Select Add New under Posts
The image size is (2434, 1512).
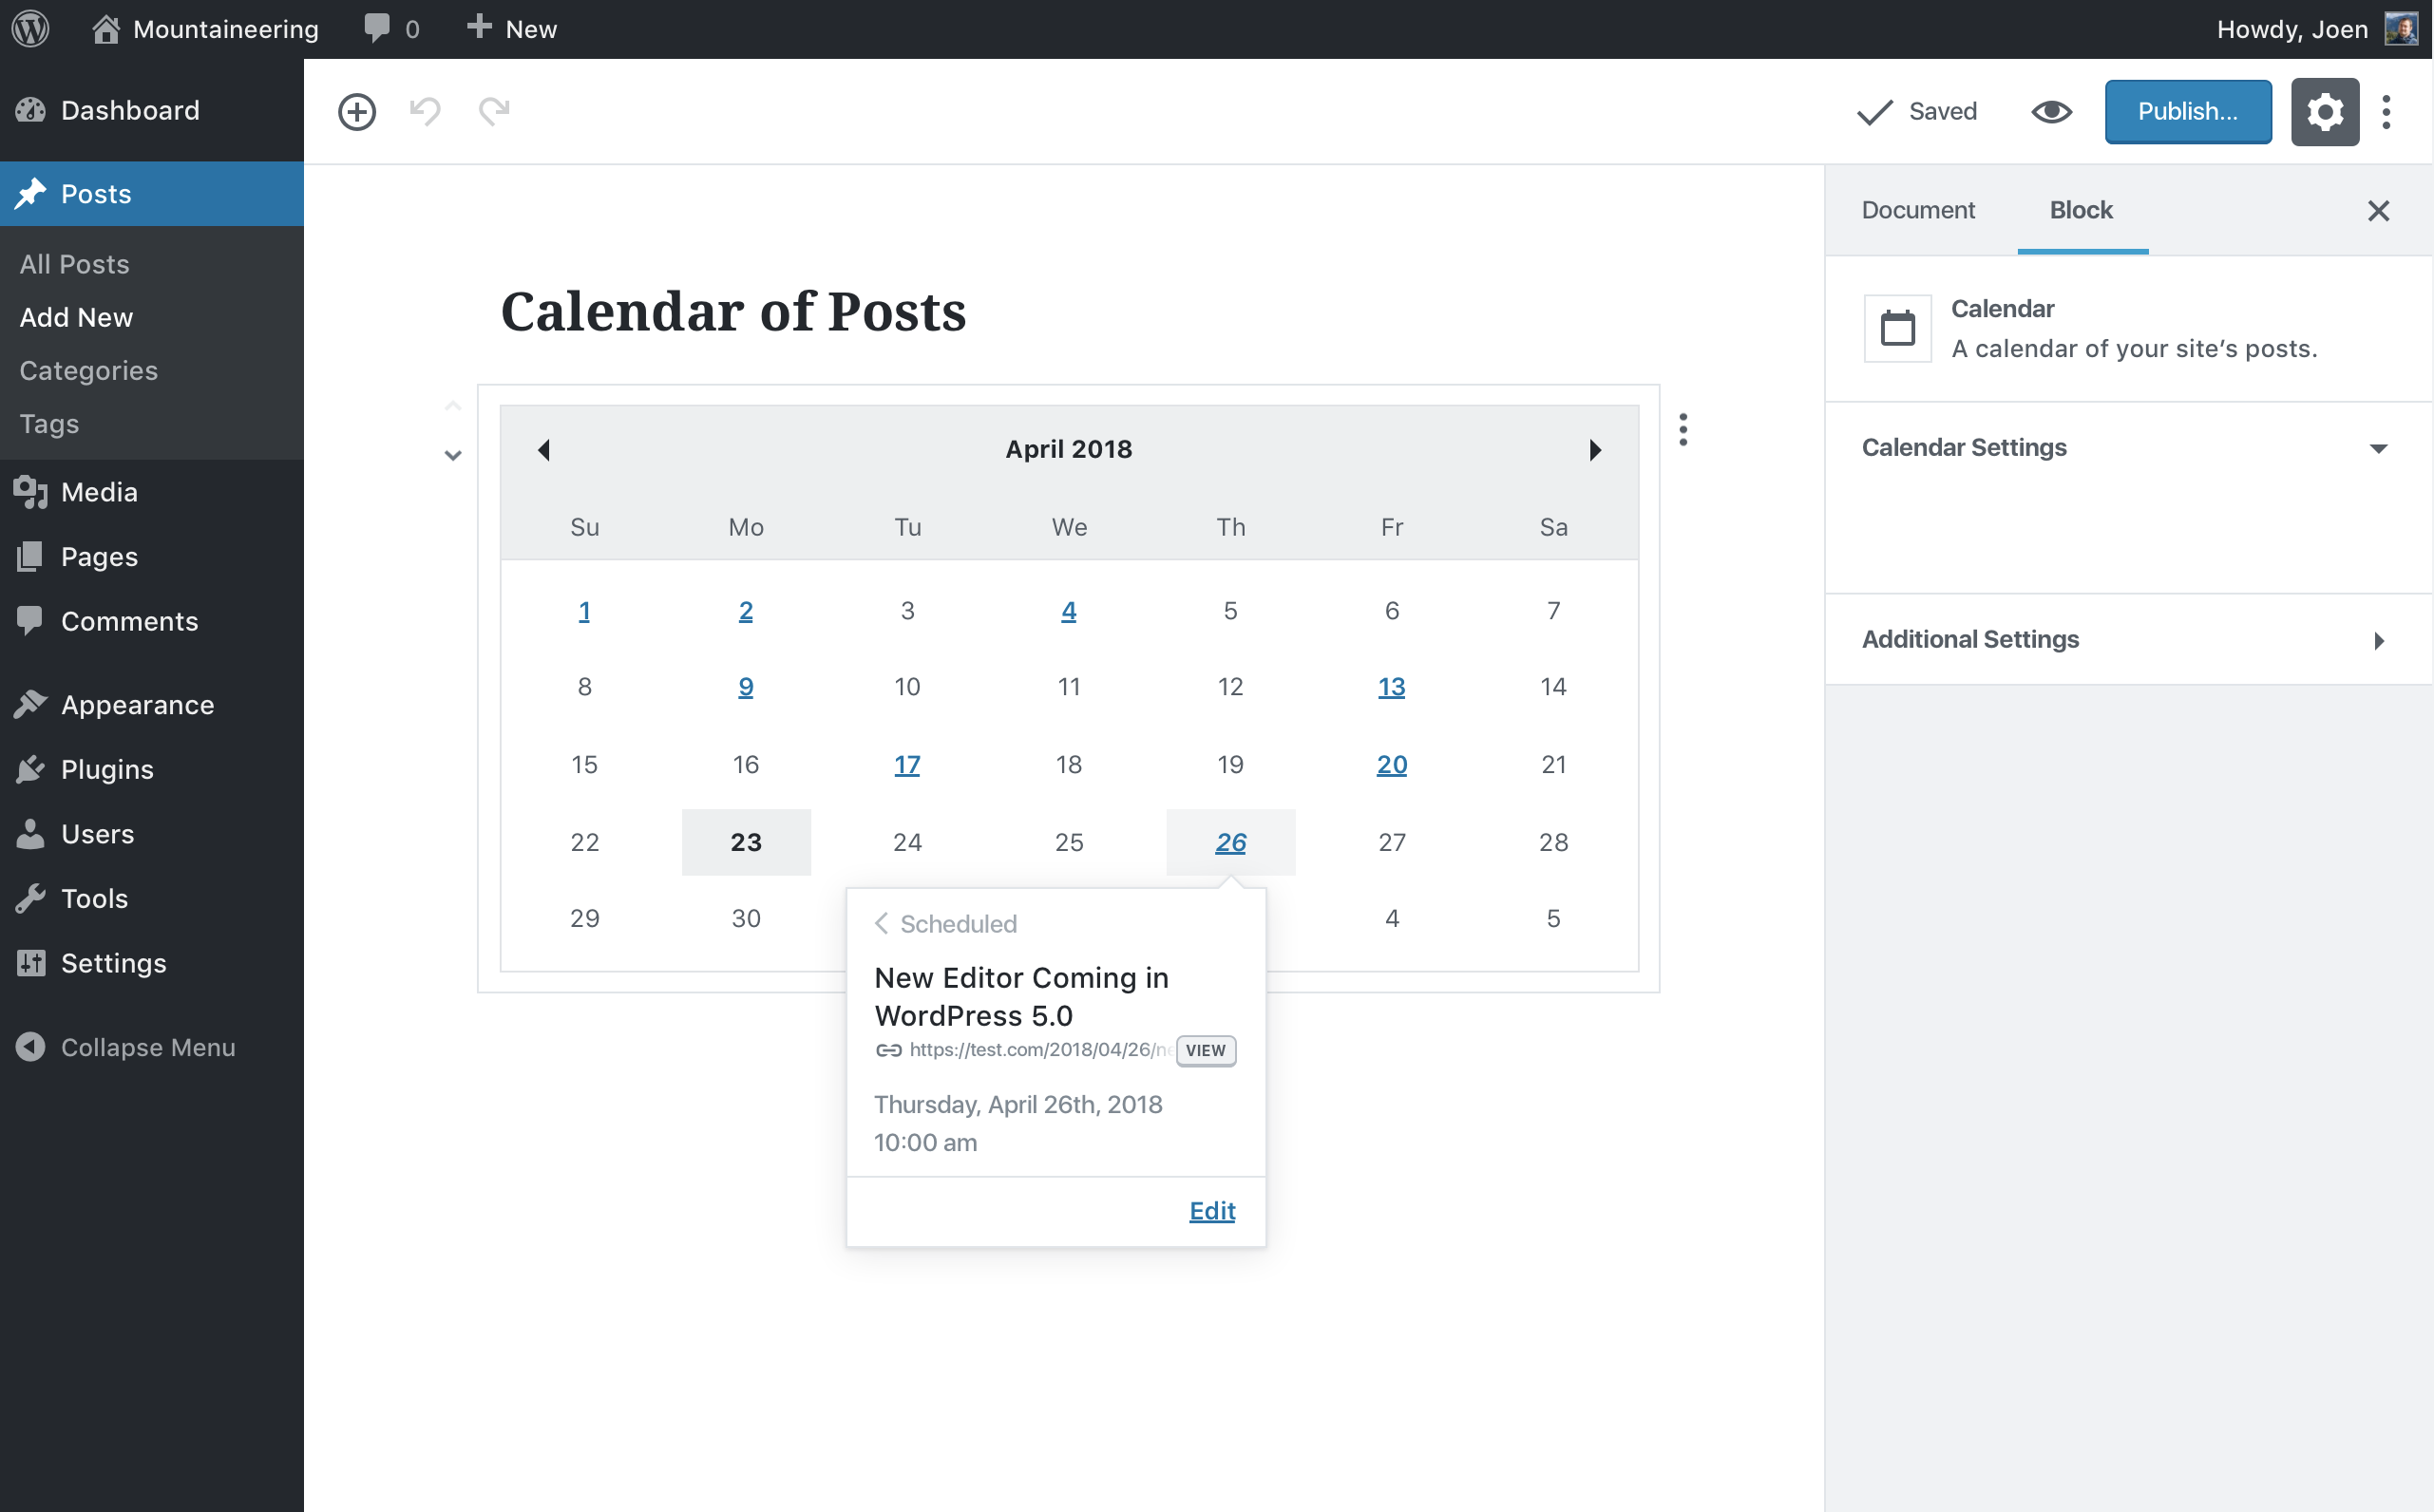pyautogui.click(x=76, y=317)
